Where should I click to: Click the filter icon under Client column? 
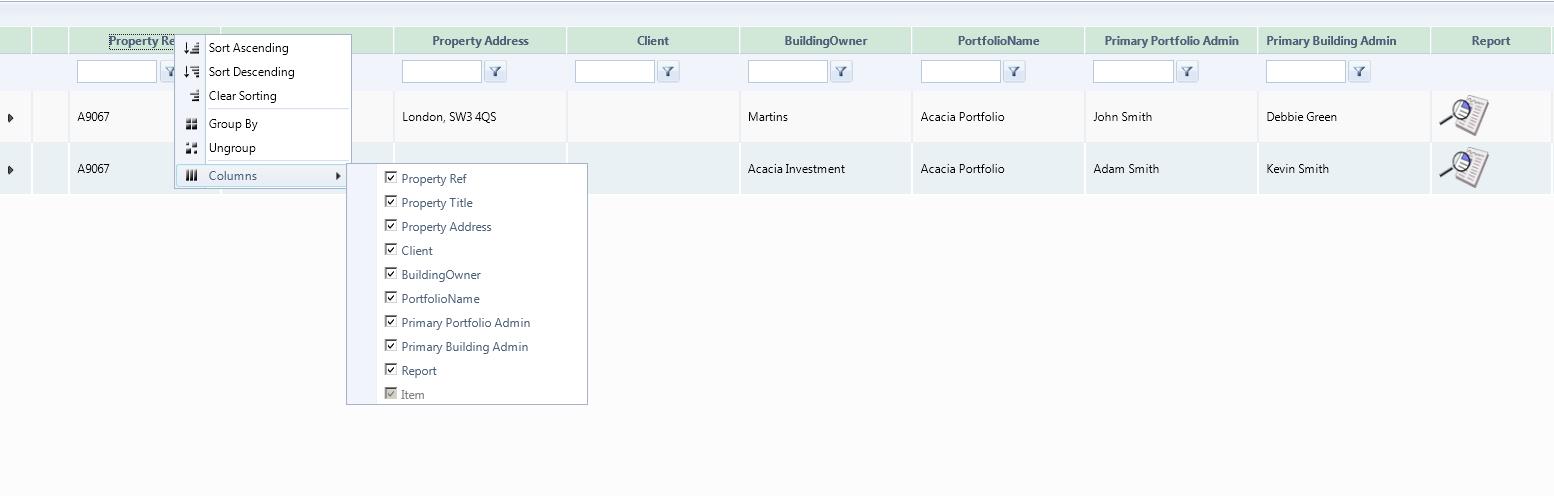[668, 72]
